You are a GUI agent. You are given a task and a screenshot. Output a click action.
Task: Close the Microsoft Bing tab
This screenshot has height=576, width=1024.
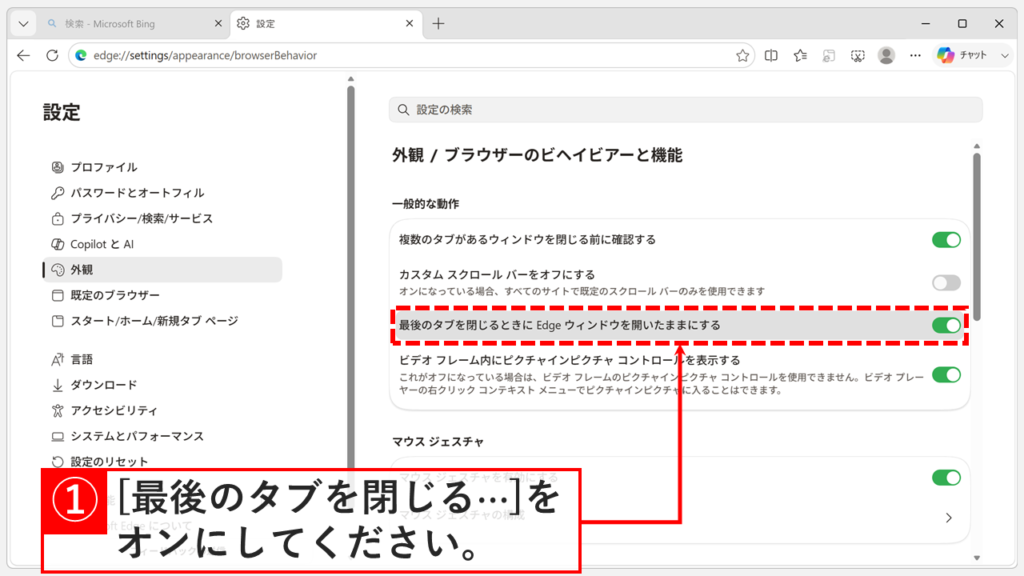pyautogui.click(x=218, y=24)
